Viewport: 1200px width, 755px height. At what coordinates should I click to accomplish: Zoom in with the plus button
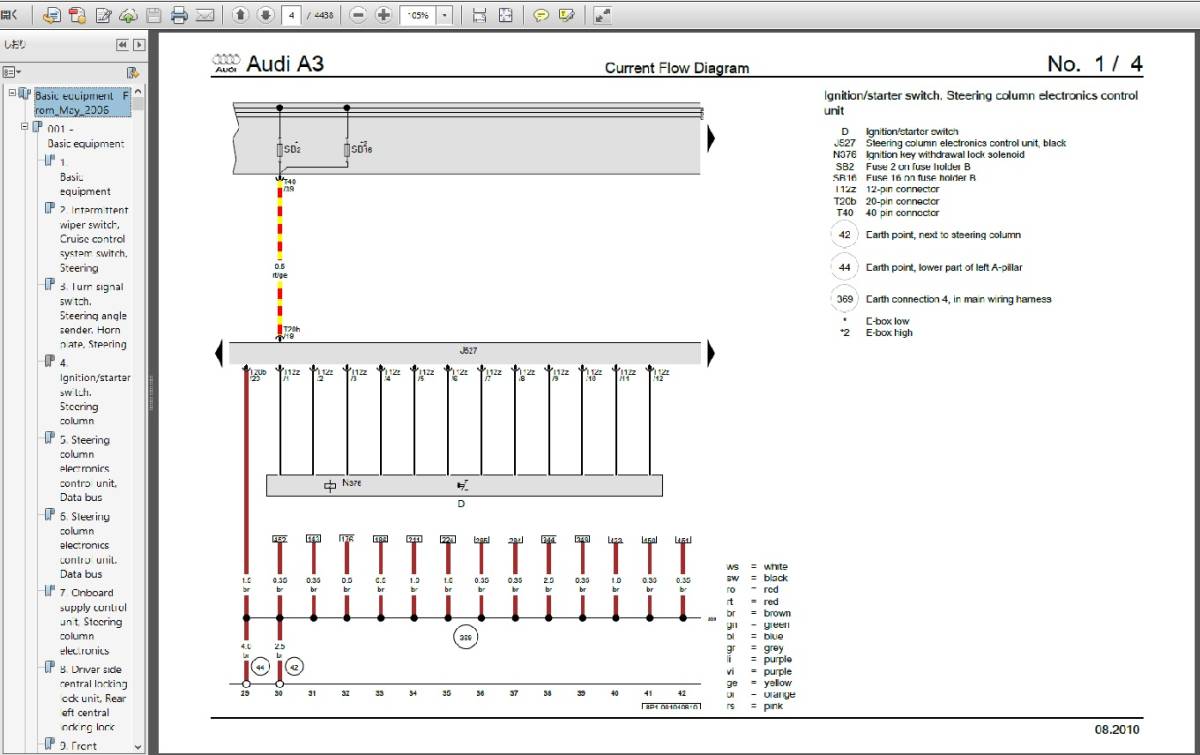383,15
